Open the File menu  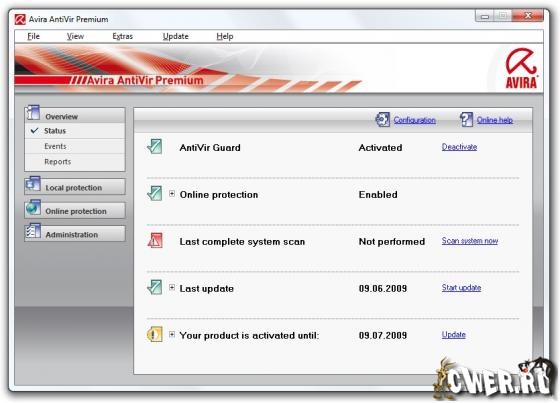coord(33,36)
